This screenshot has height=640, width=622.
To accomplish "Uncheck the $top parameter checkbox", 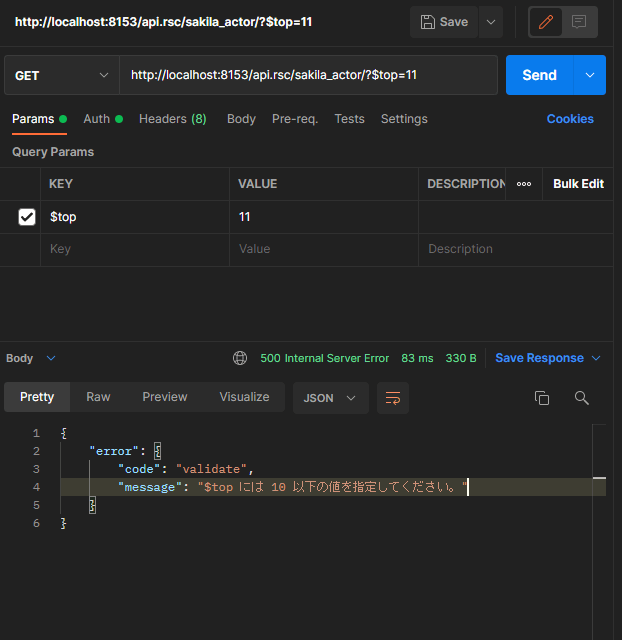I will (27, 217).
